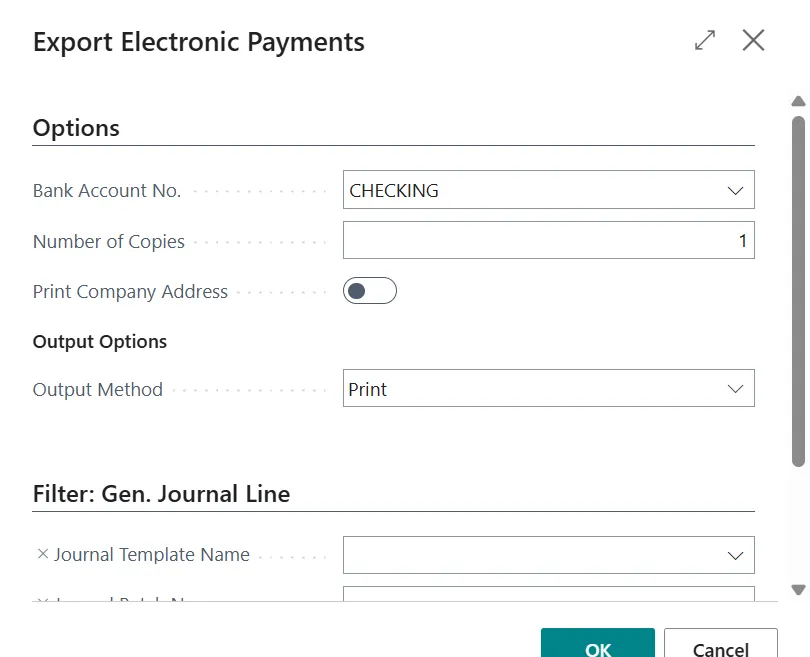Open the Bank Account No. dropdown arrow

point(735,190)
